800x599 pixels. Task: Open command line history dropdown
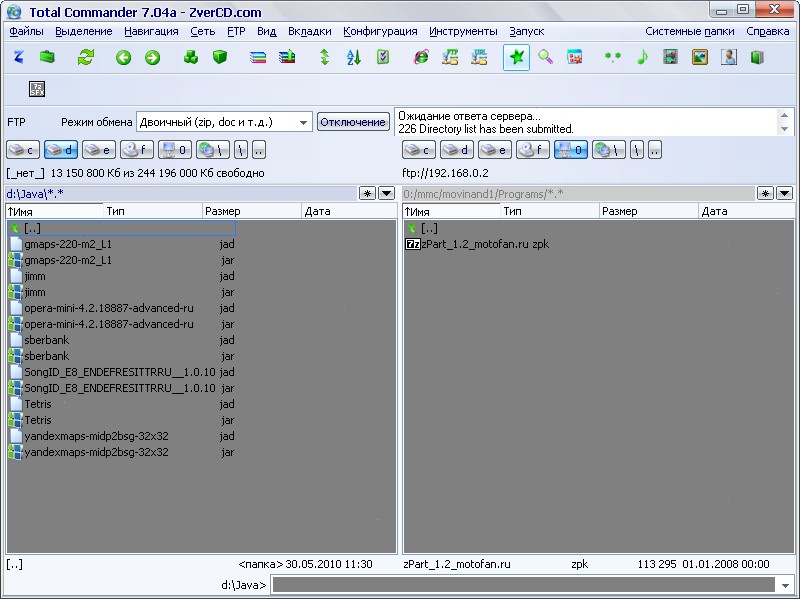(x=785, y=585)
